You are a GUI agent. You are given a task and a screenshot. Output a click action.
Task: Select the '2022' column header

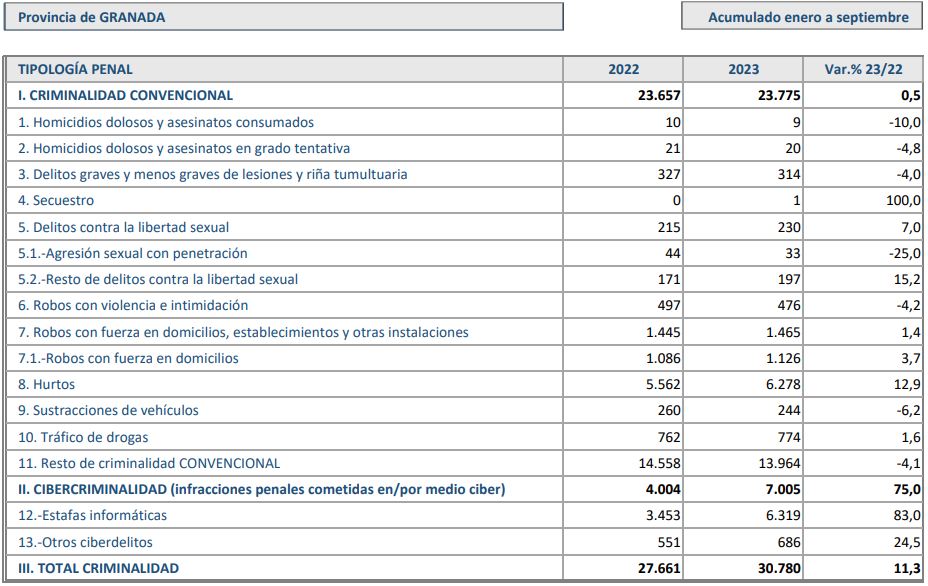coord(623,69)
